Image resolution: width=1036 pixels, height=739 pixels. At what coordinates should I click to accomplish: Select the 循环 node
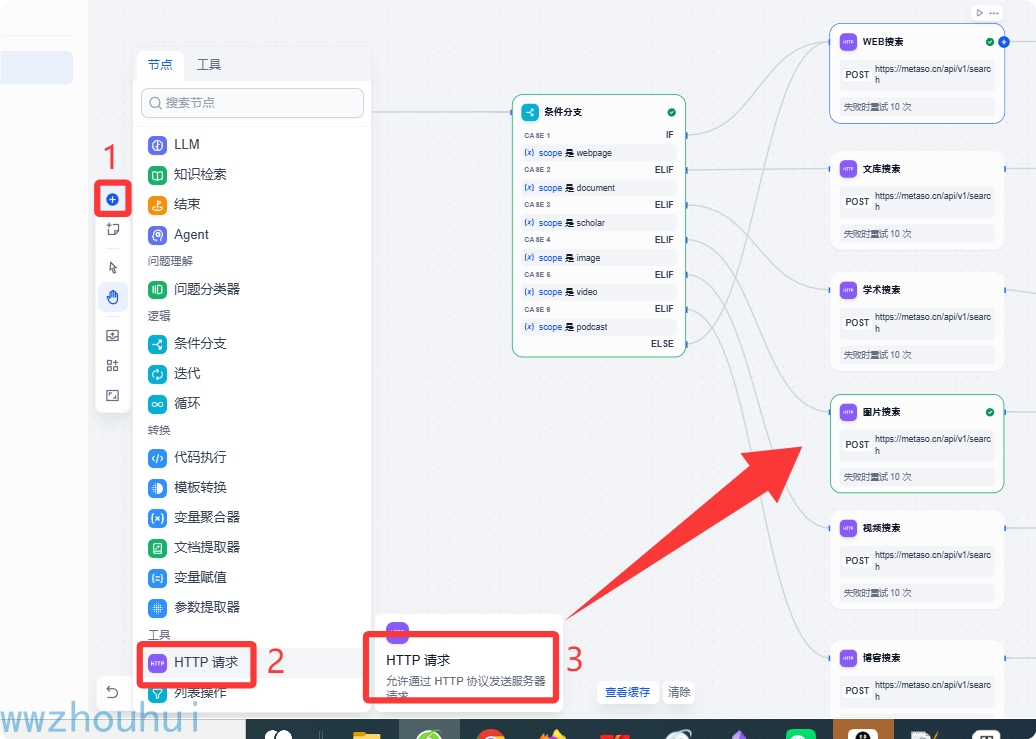point(252,403)
